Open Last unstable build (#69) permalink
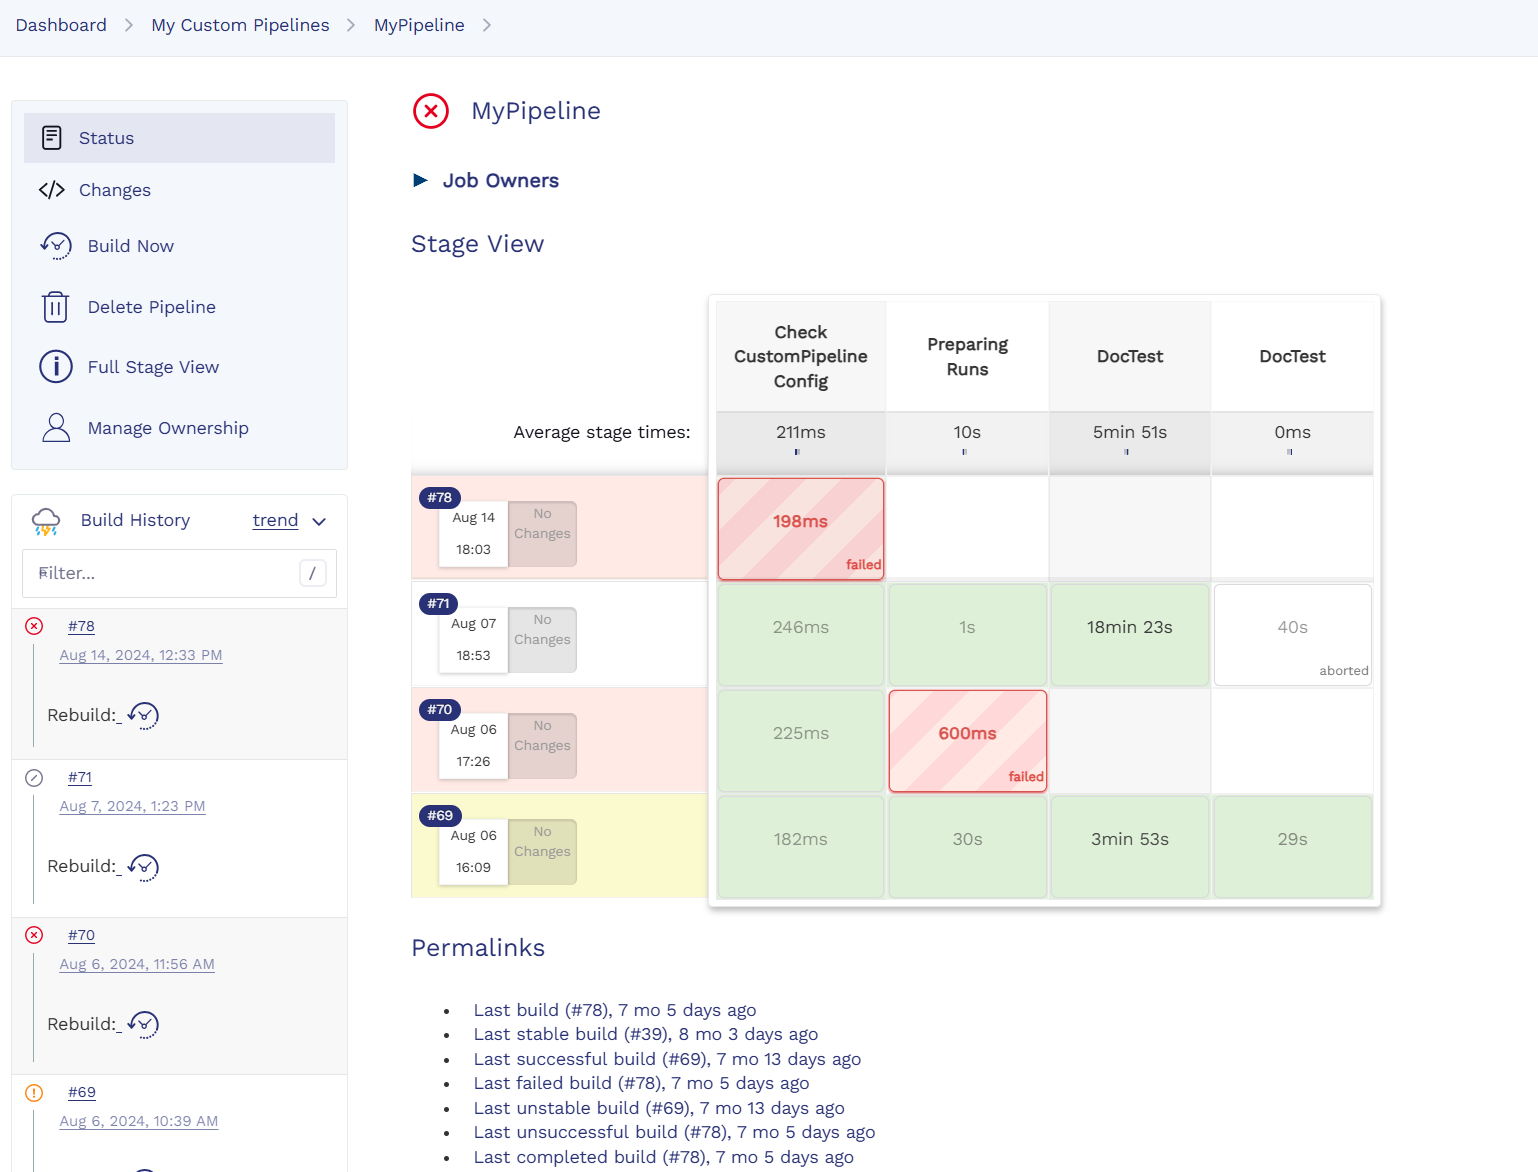 [x=659, y=1108]
